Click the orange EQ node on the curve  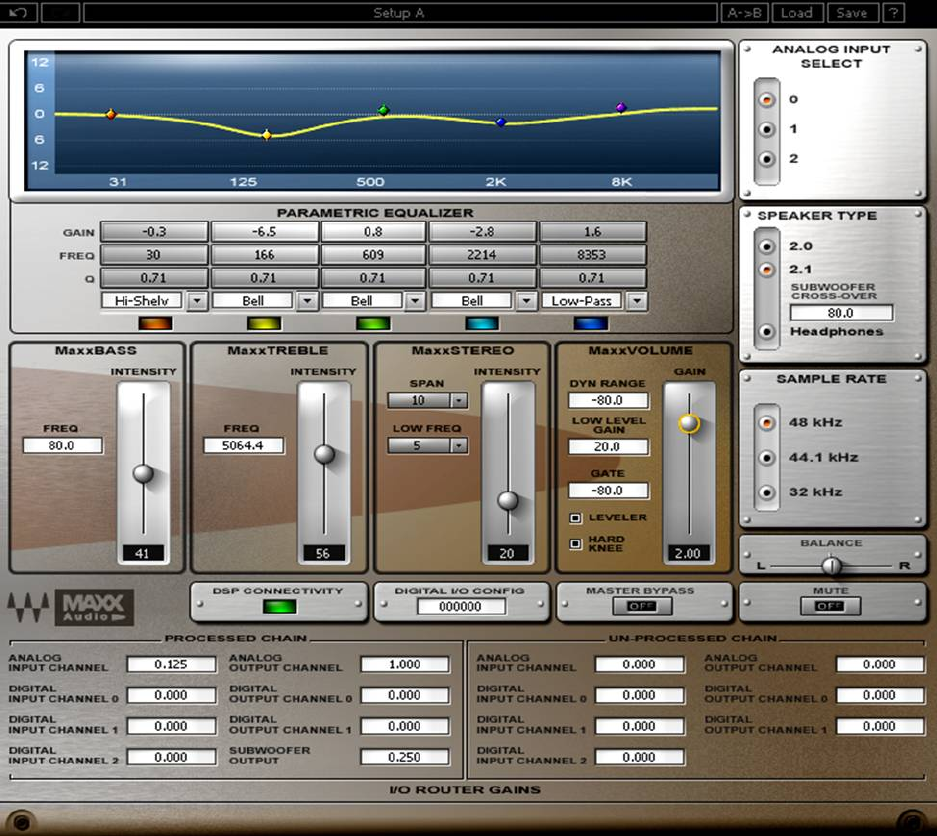click(x=111, y=115)
